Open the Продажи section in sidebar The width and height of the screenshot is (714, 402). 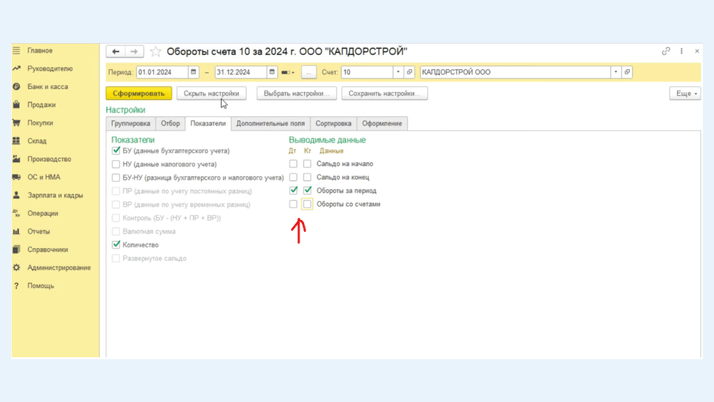tap(41, 105)
